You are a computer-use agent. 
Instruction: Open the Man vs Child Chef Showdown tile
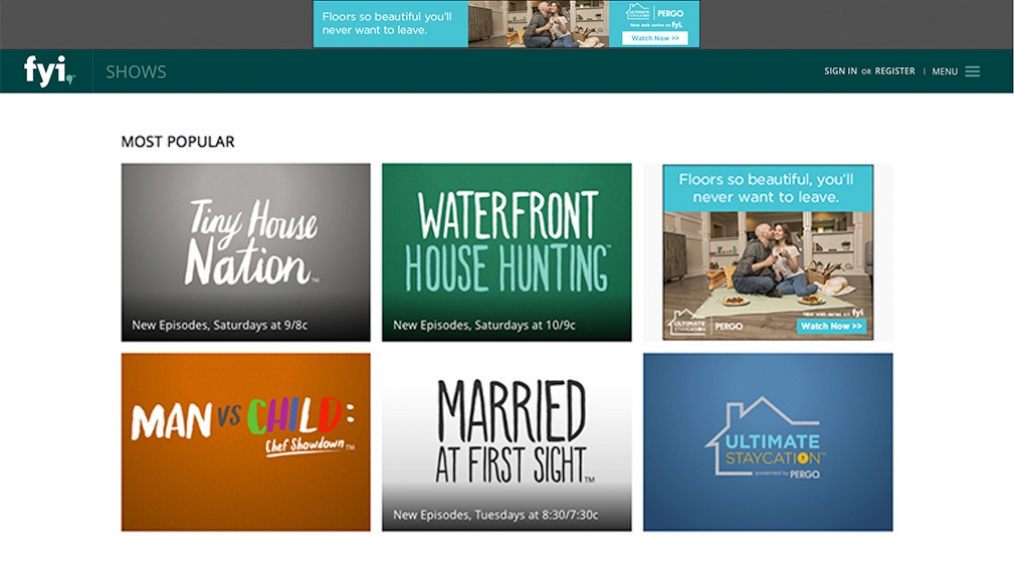246,442
